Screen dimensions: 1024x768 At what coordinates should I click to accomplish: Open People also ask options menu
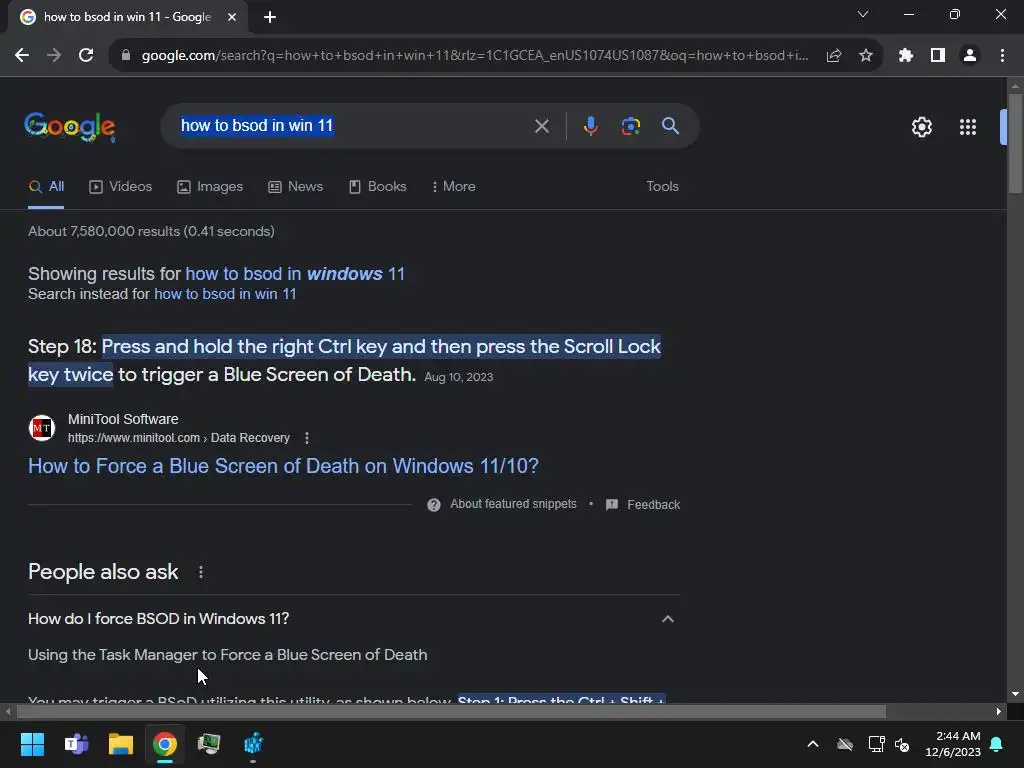(201, 572)
